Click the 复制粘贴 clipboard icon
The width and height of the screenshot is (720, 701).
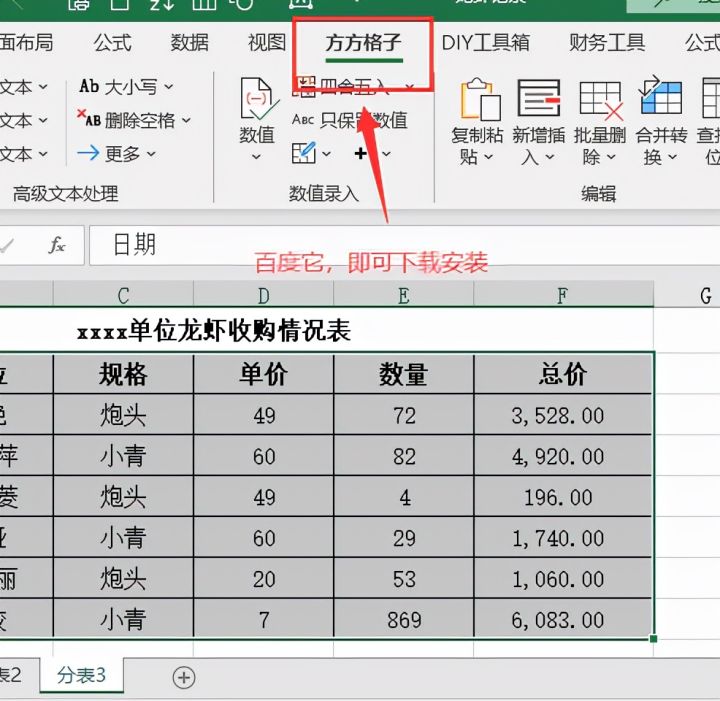click(480, 99)
